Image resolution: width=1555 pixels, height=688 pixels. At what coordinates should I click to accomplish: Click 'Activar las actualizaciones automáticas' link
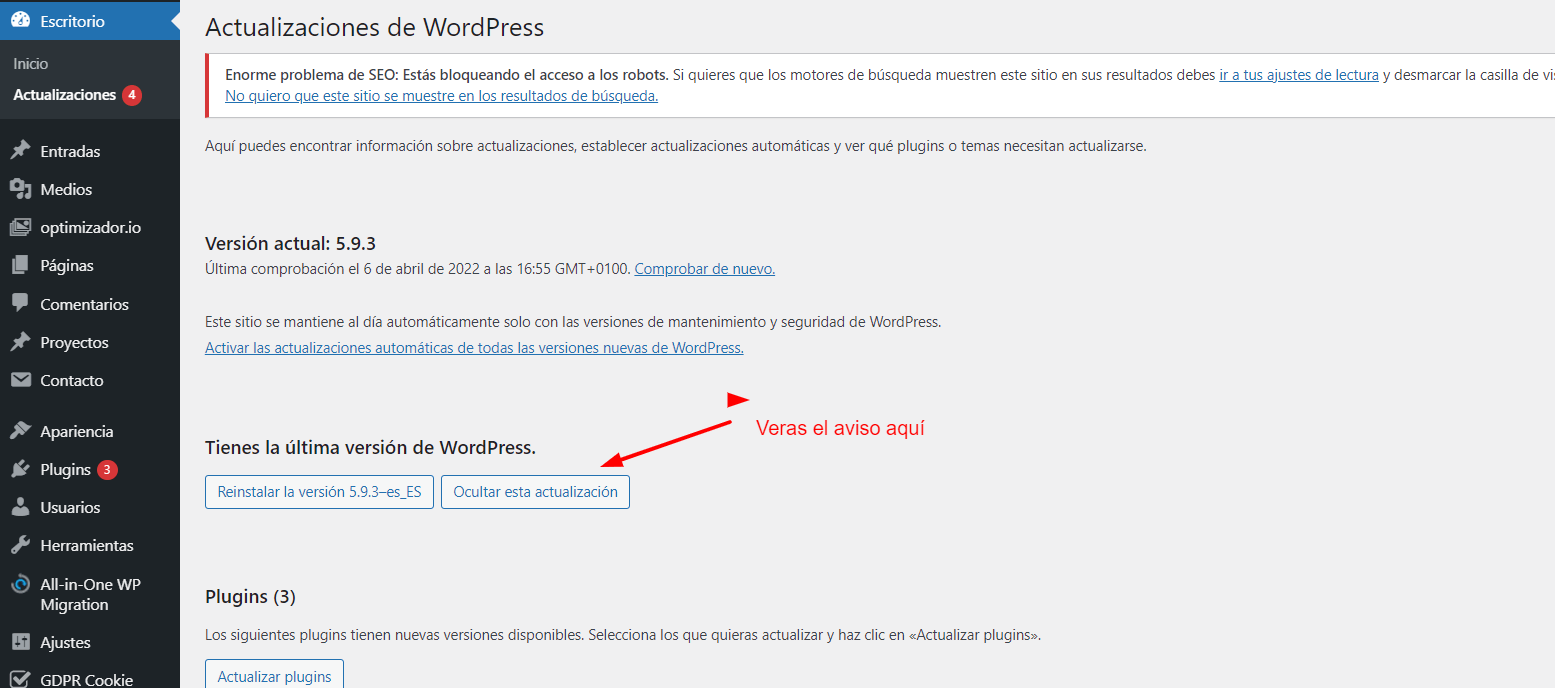pyautogui.click(x=474, y=348)
